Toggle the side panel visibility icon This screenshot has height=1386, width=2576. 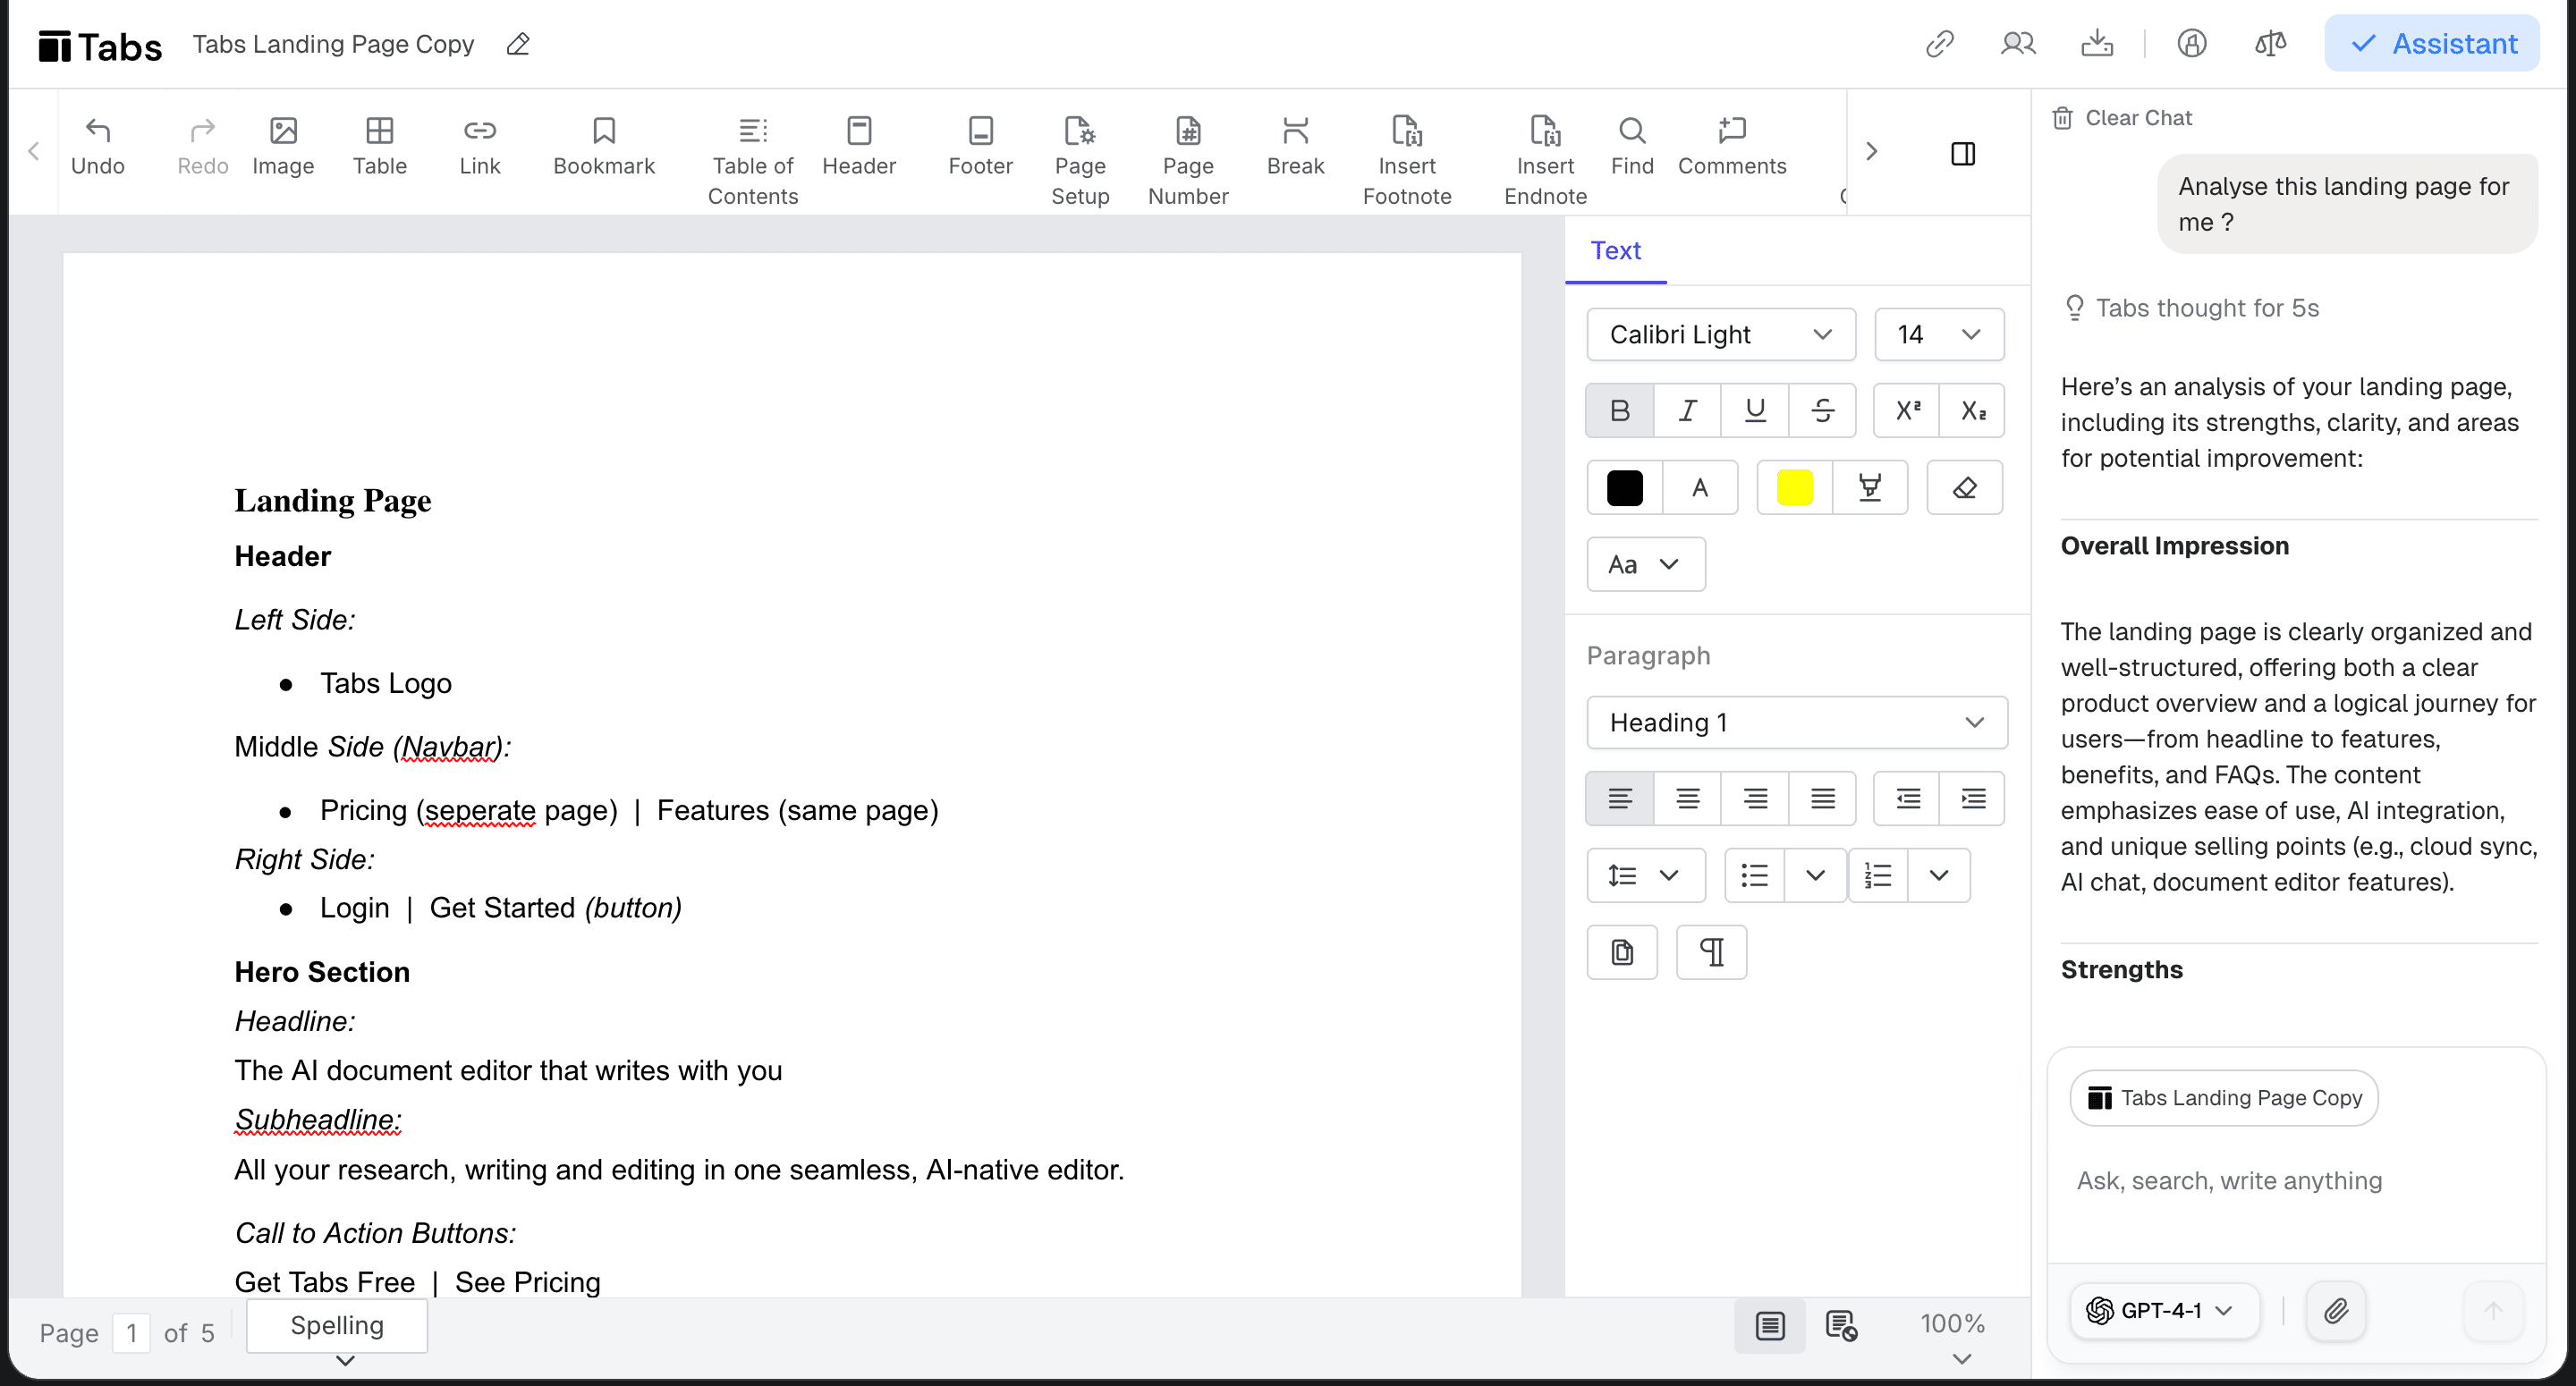click(x=1962, y=153)
